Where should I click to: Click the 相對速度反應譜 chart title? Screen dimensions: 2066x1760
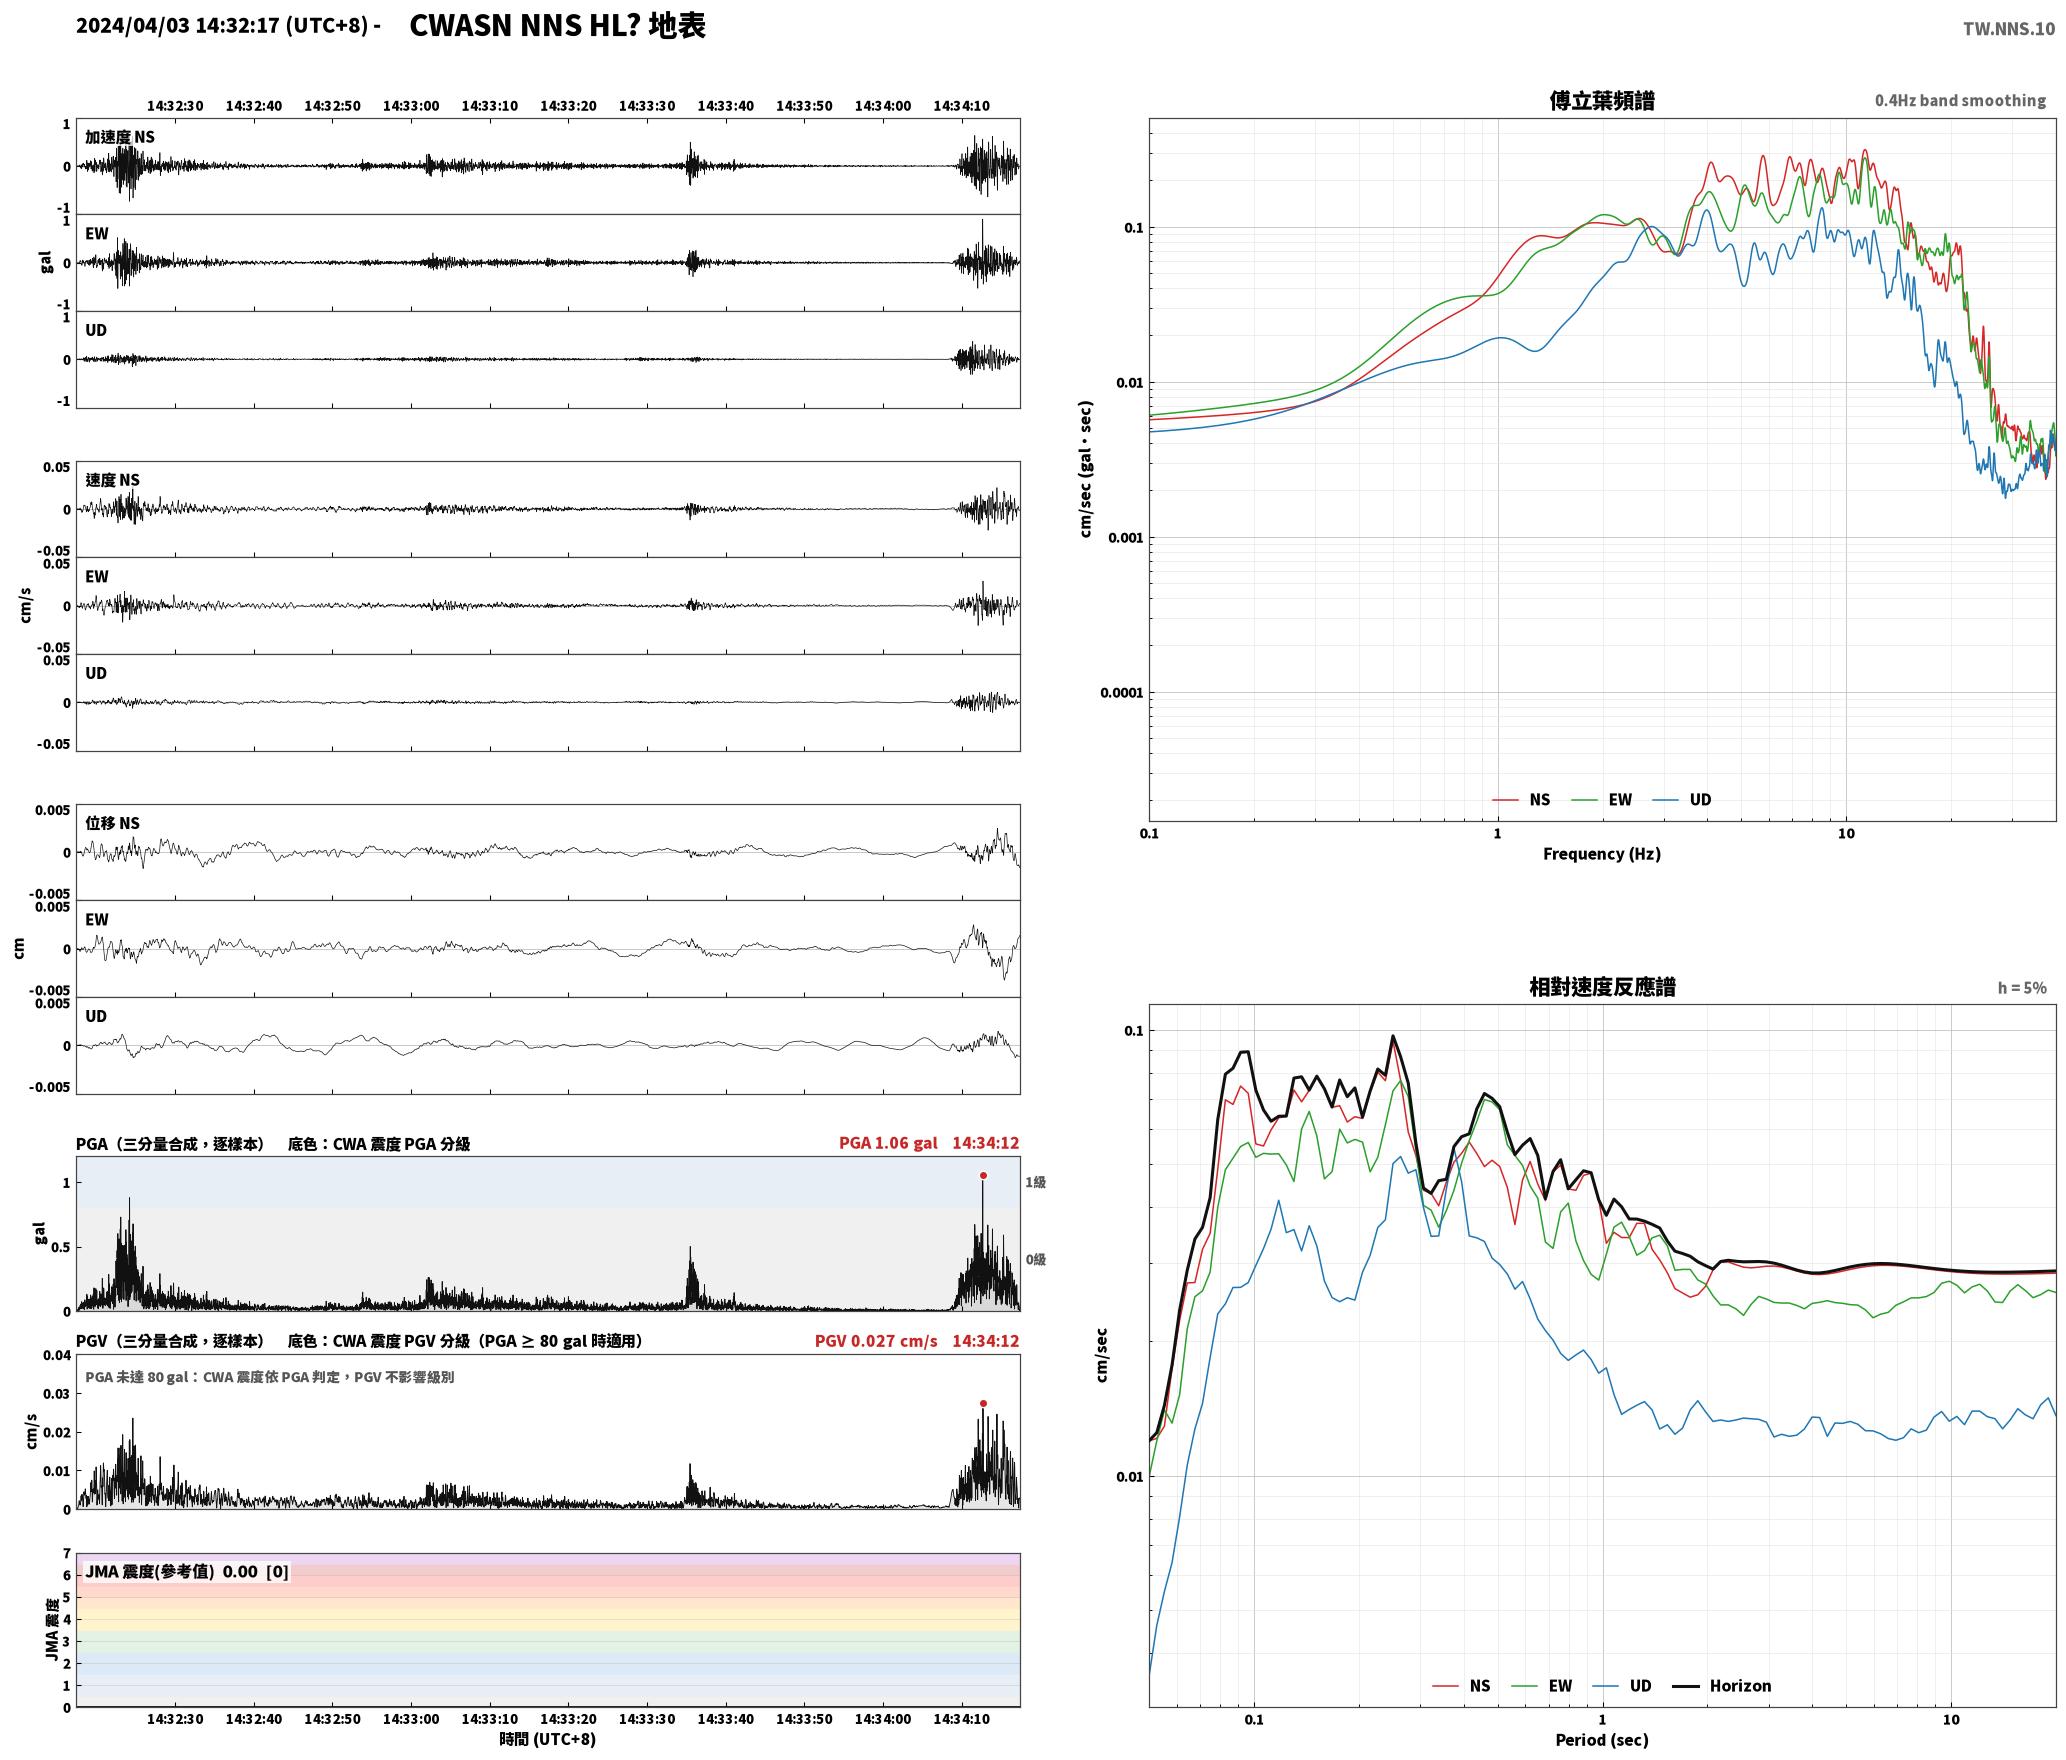point(1602,986)
